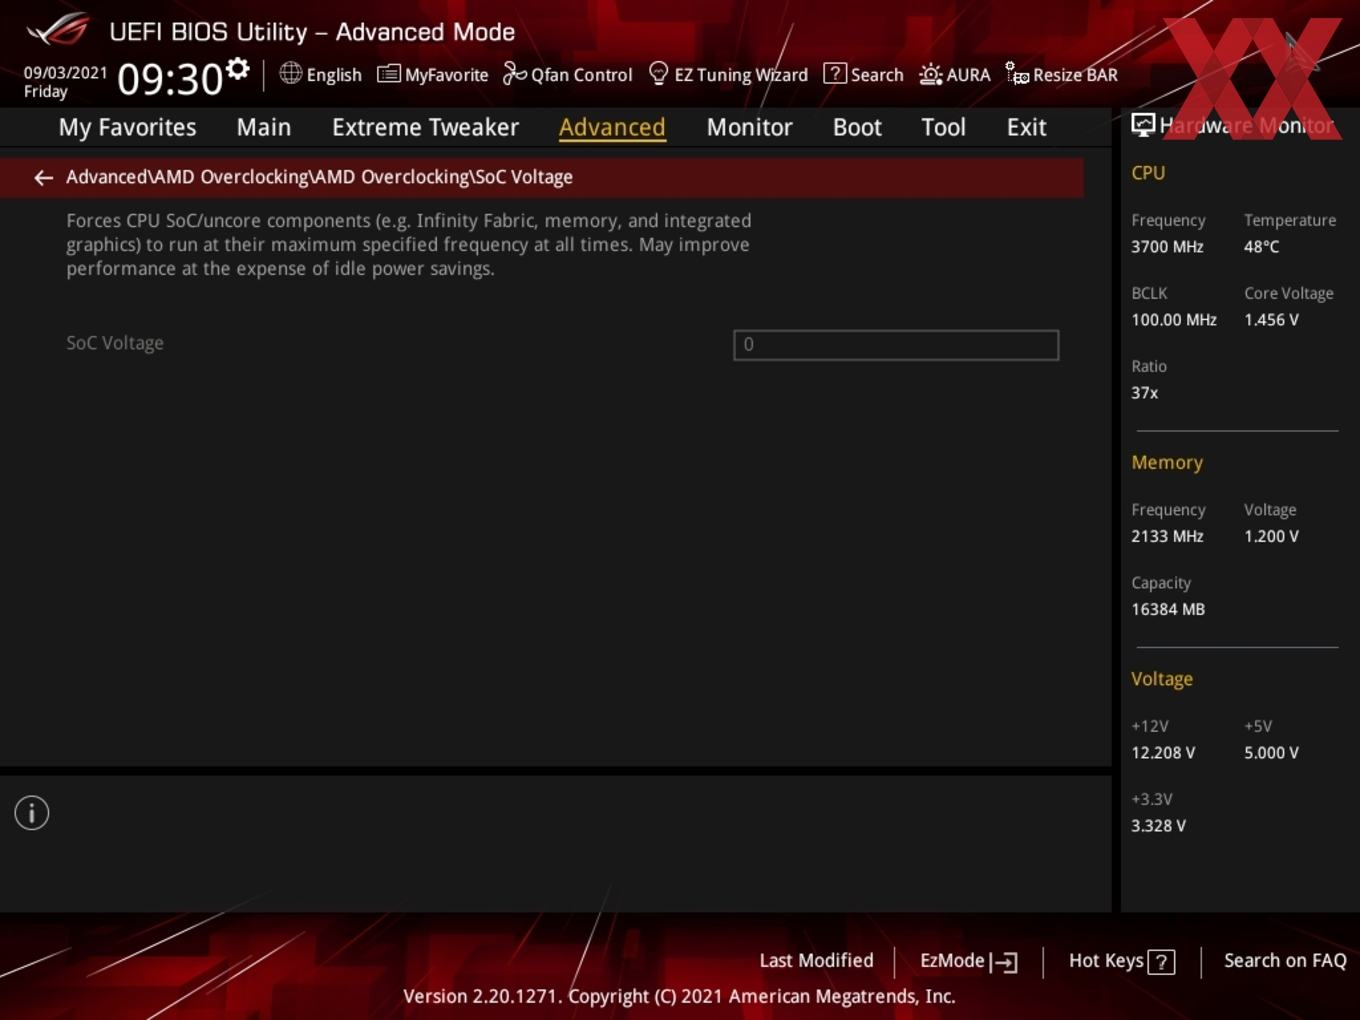
Task: Open the Extreme Tweaker tab
Action: (x=425, y=127)
